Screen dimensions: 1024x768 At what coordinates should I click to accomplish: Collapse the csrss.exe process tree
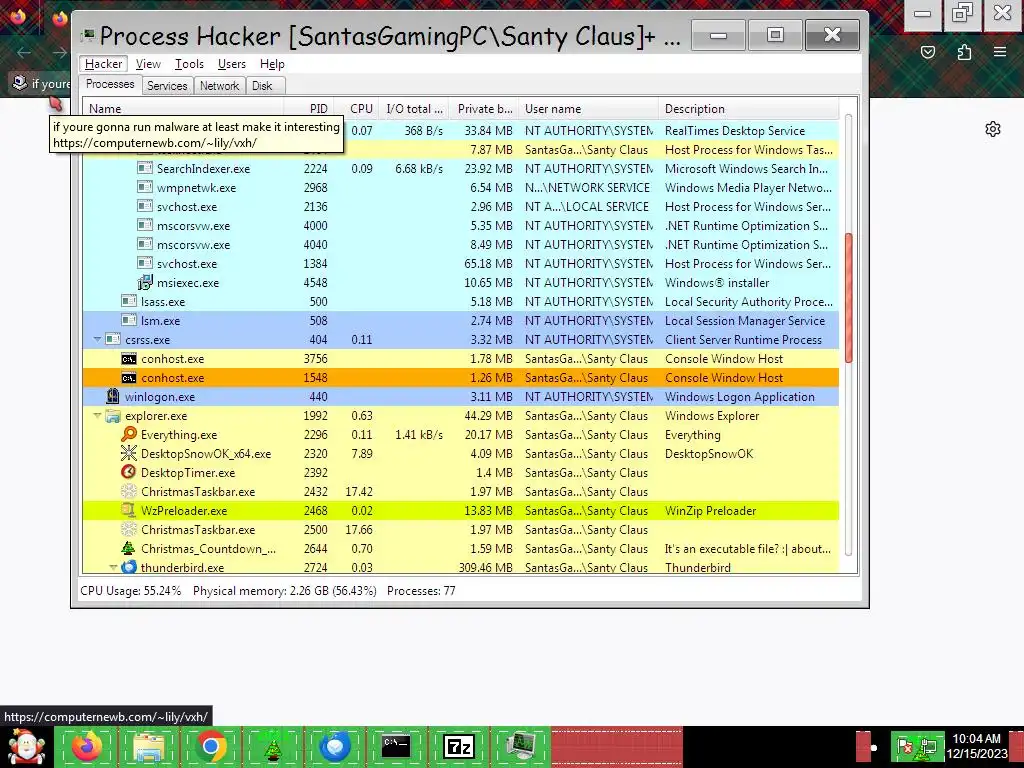point(97,340)
